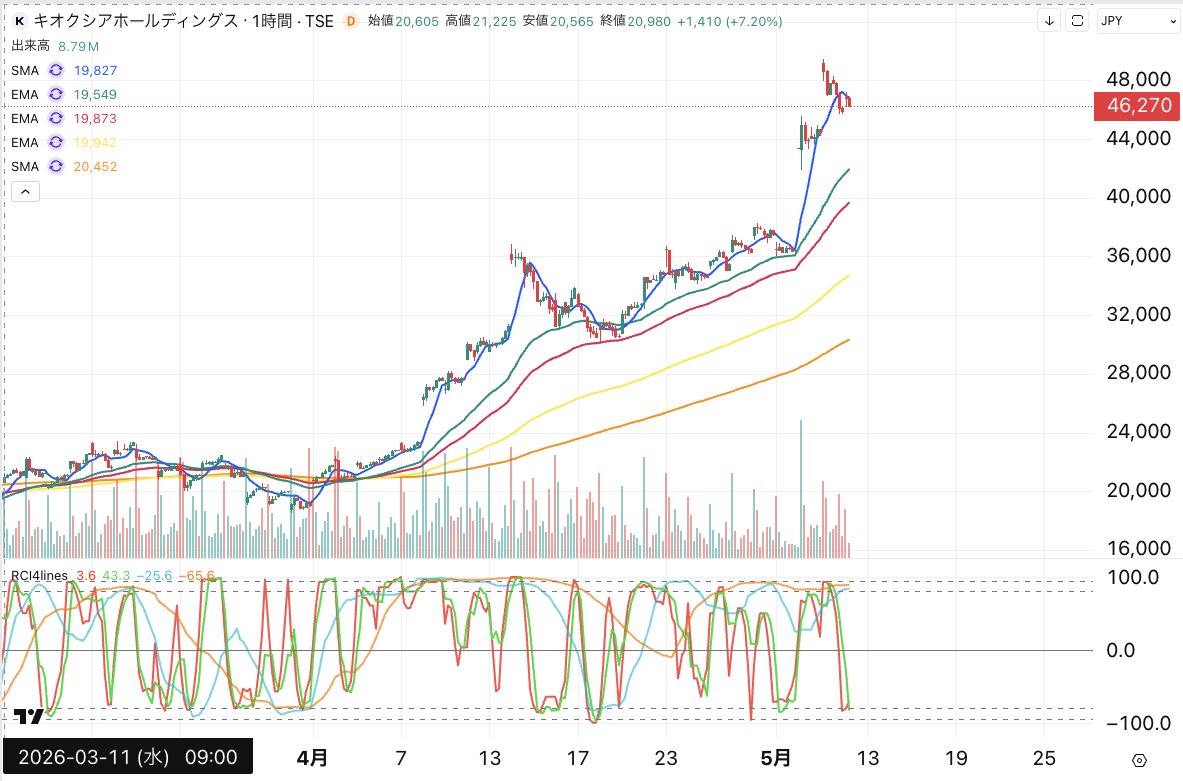Click the down-arrow button beside JPY
This screenshot has height=781, width=1183.
(1049, 21)
